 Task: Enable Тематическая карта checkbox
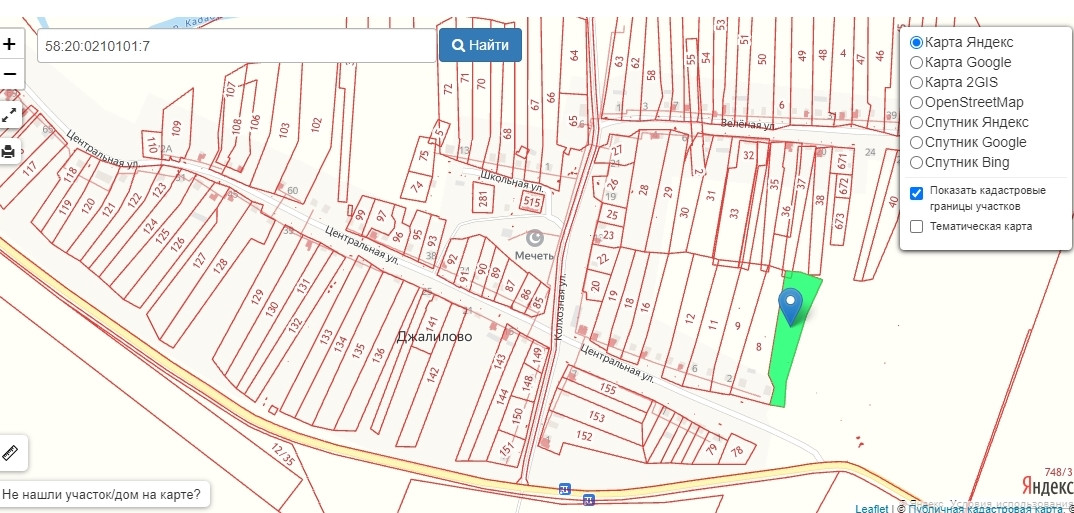(916, 227)
